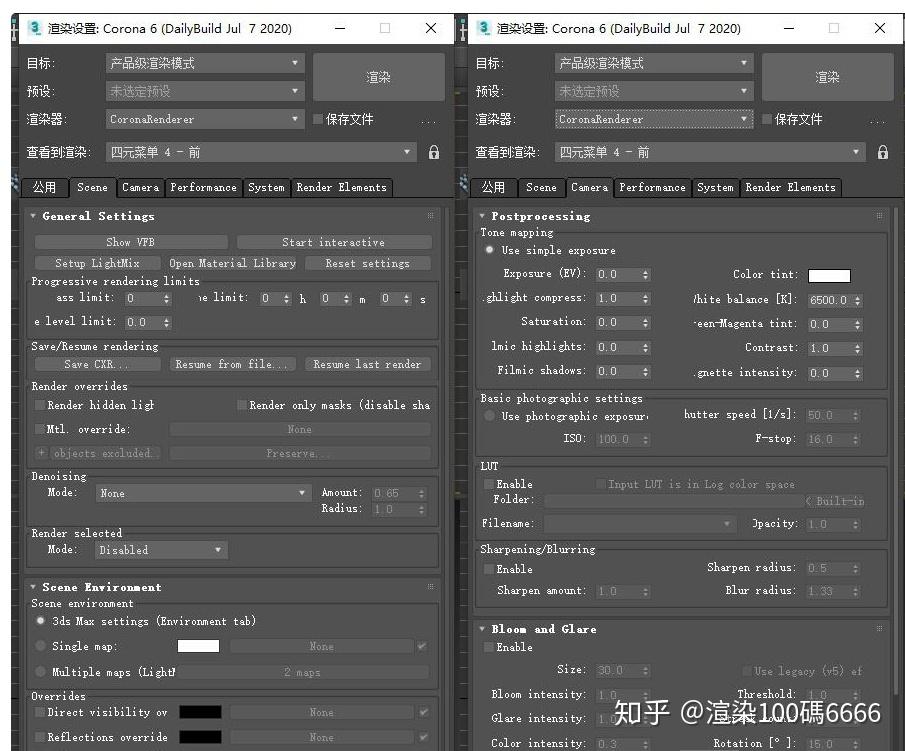
Task: Click the plus icon beside objects excluded
Action: [x=42, y=453]
